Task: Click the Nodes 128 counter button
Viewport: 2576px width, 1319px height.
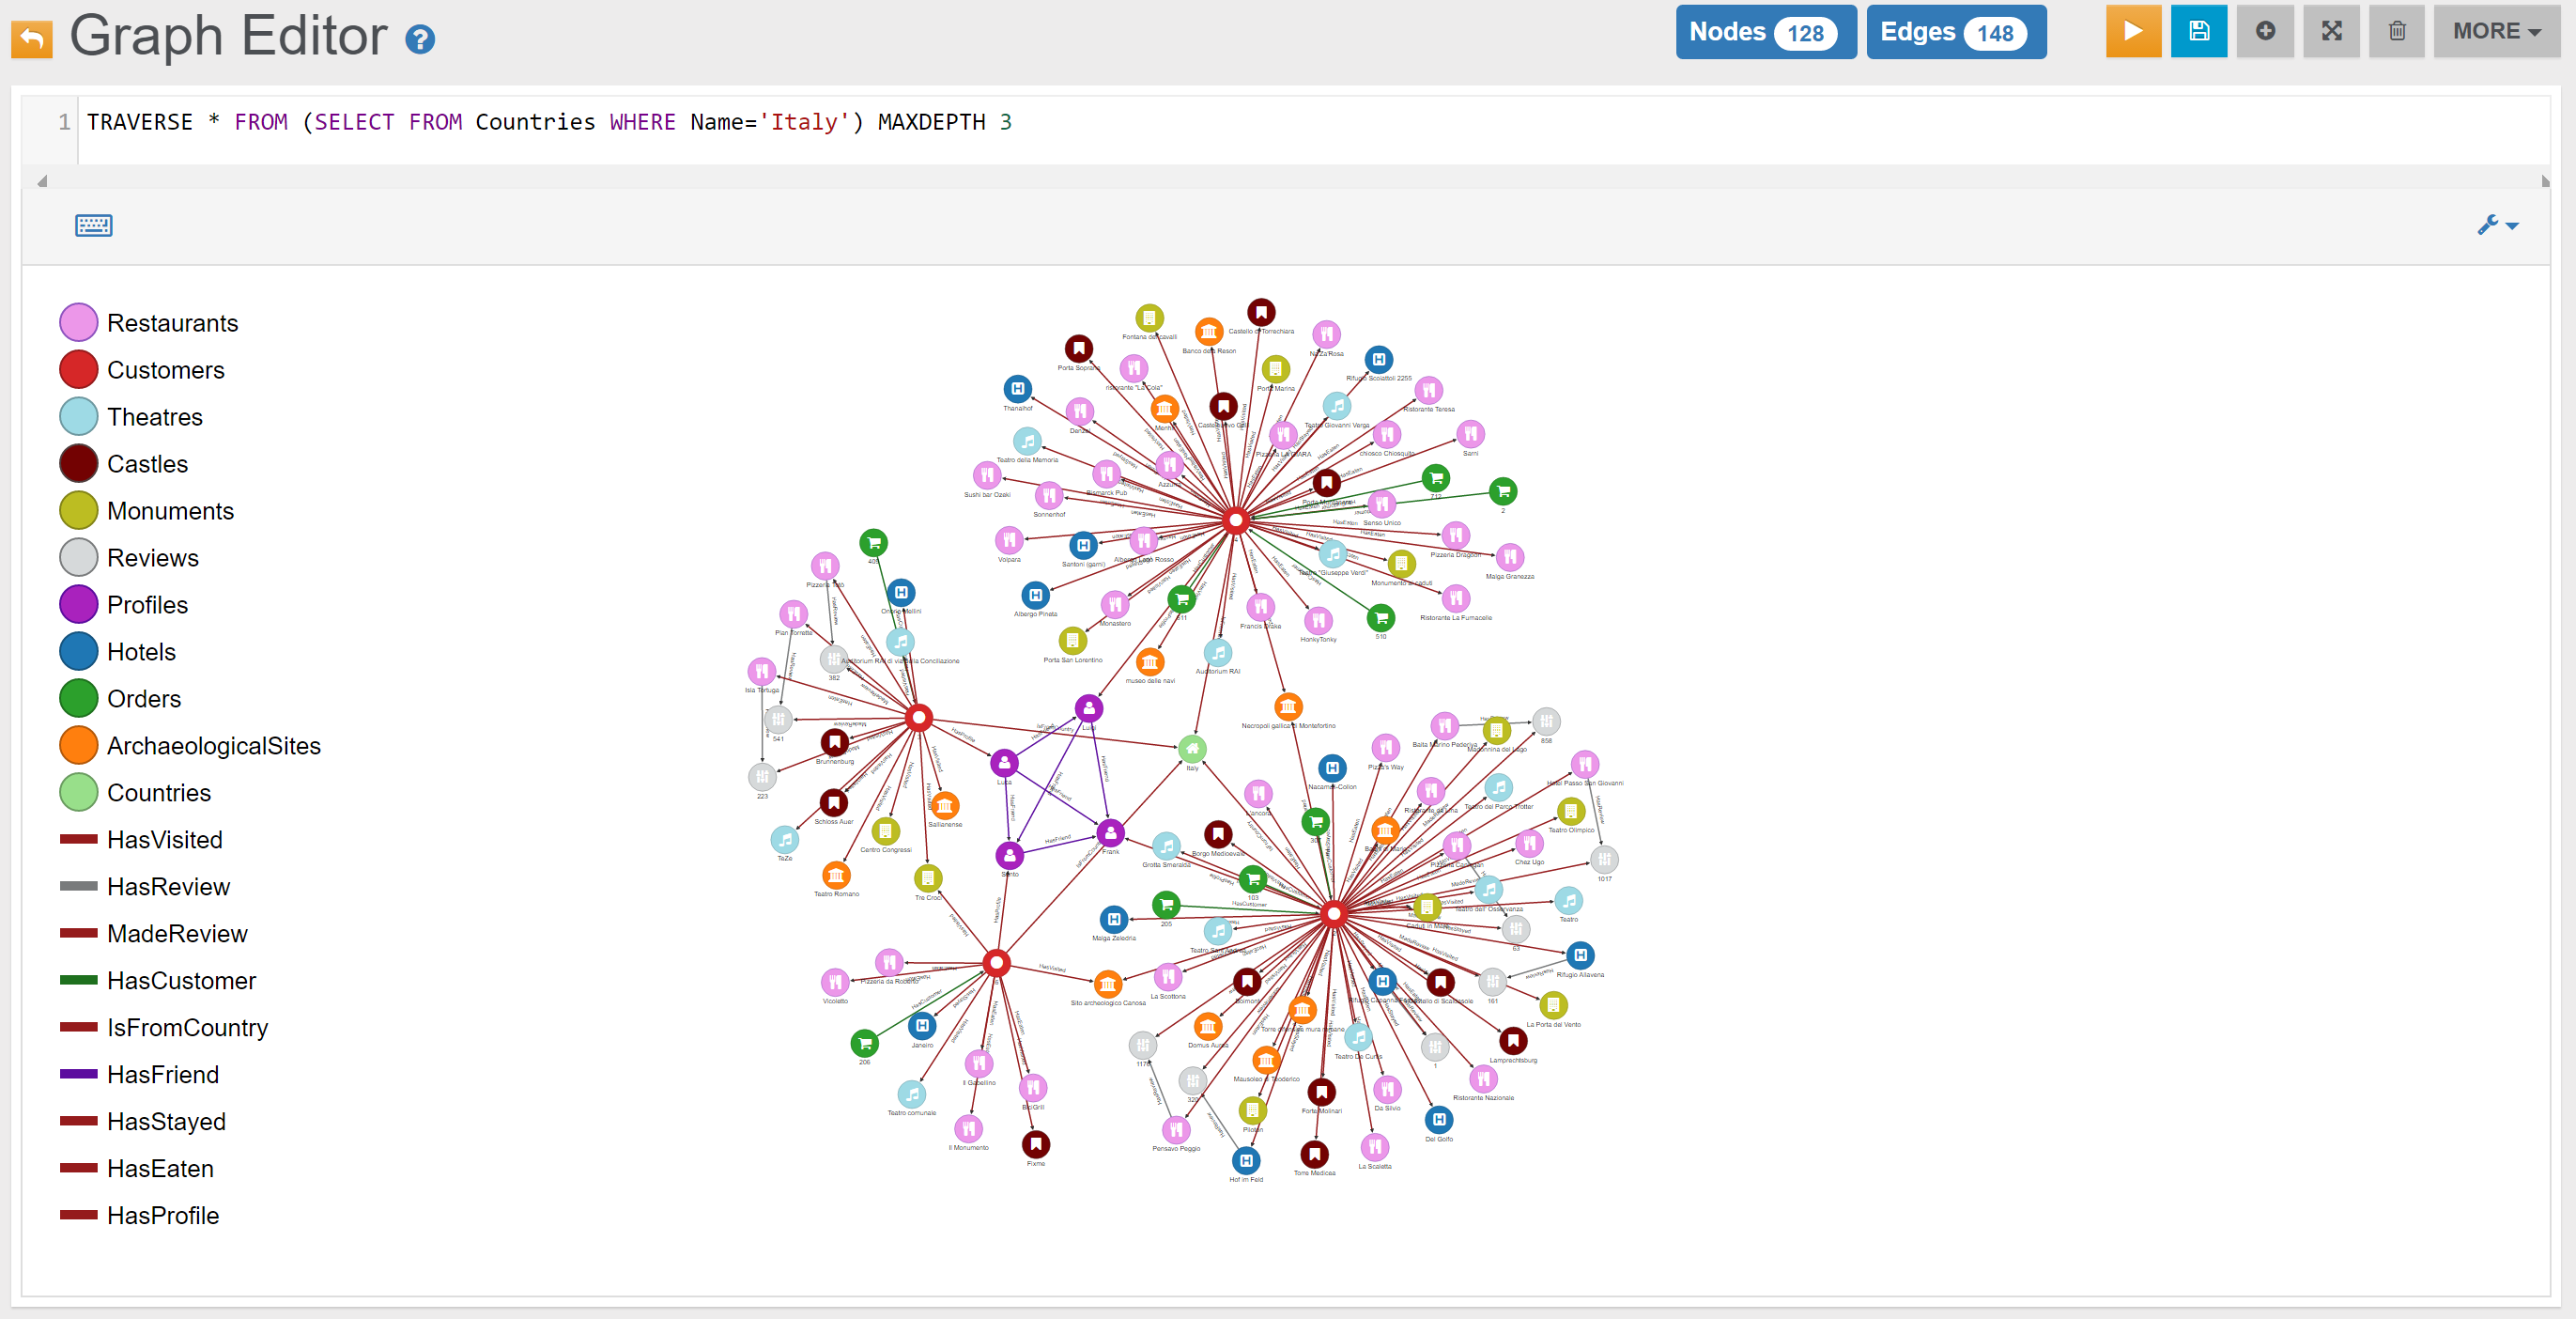Action: coord(1765,32)
